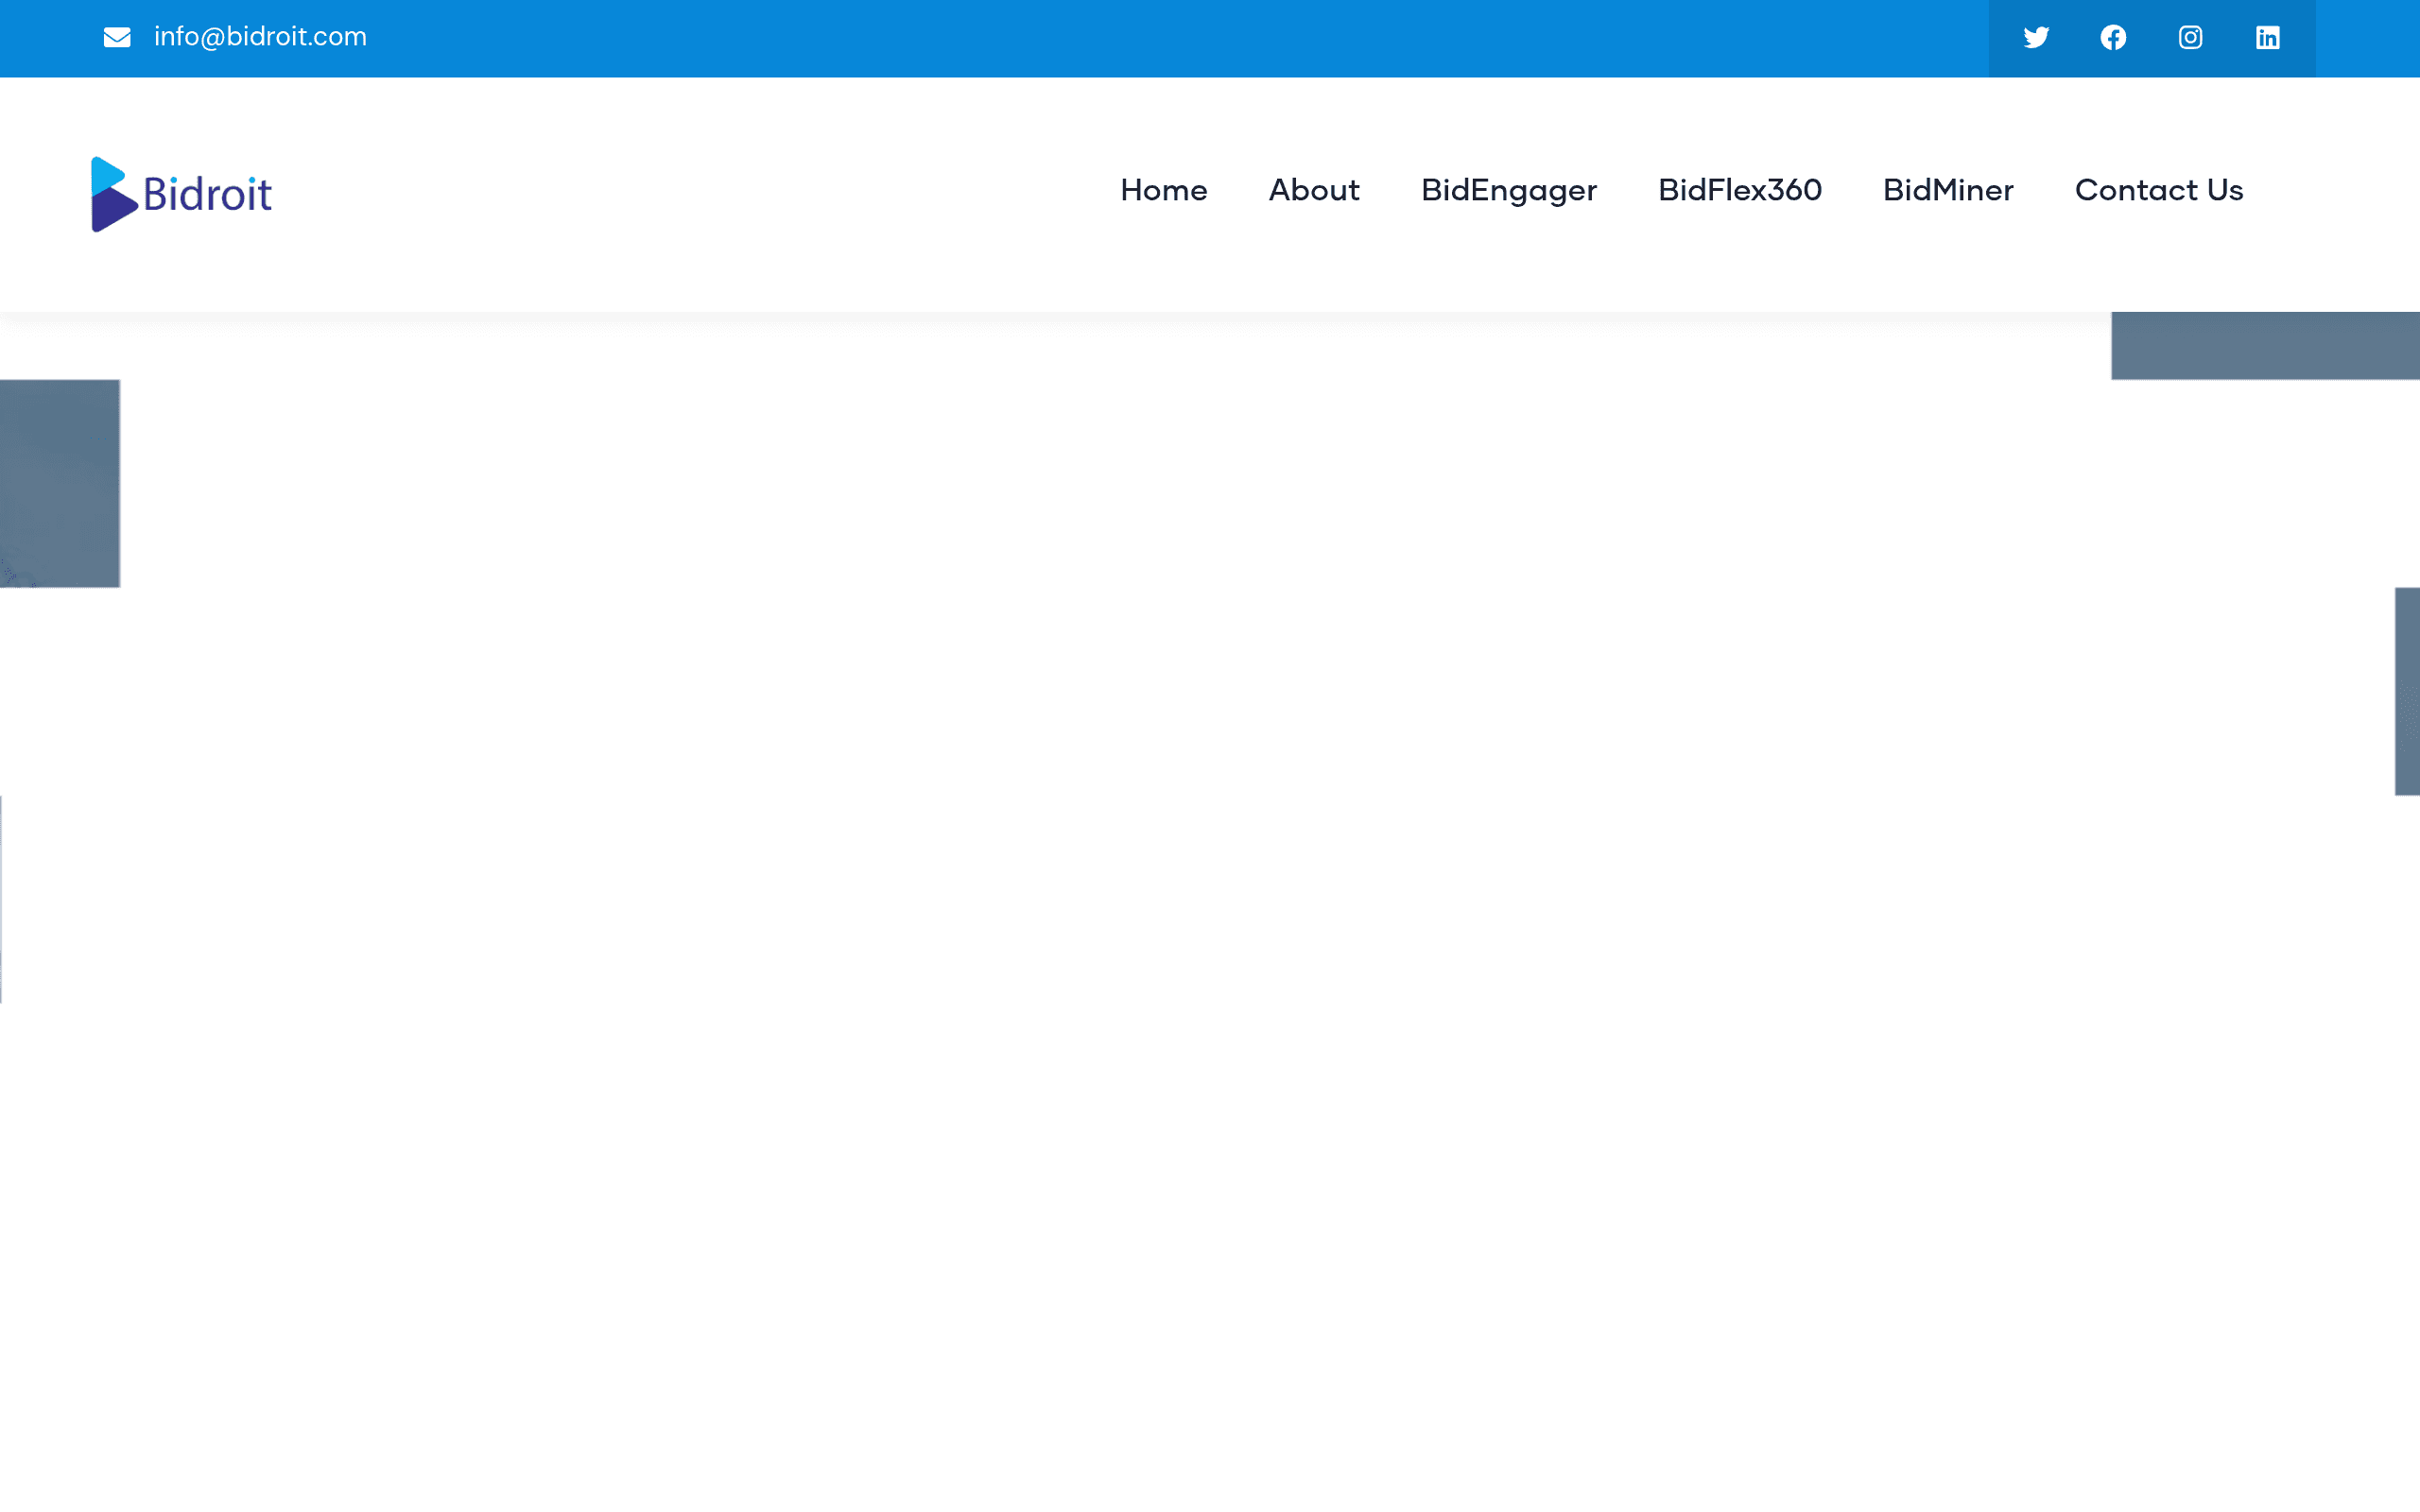Open the About menu item
The image size is (2420, 1512).
coord(1314,190)
